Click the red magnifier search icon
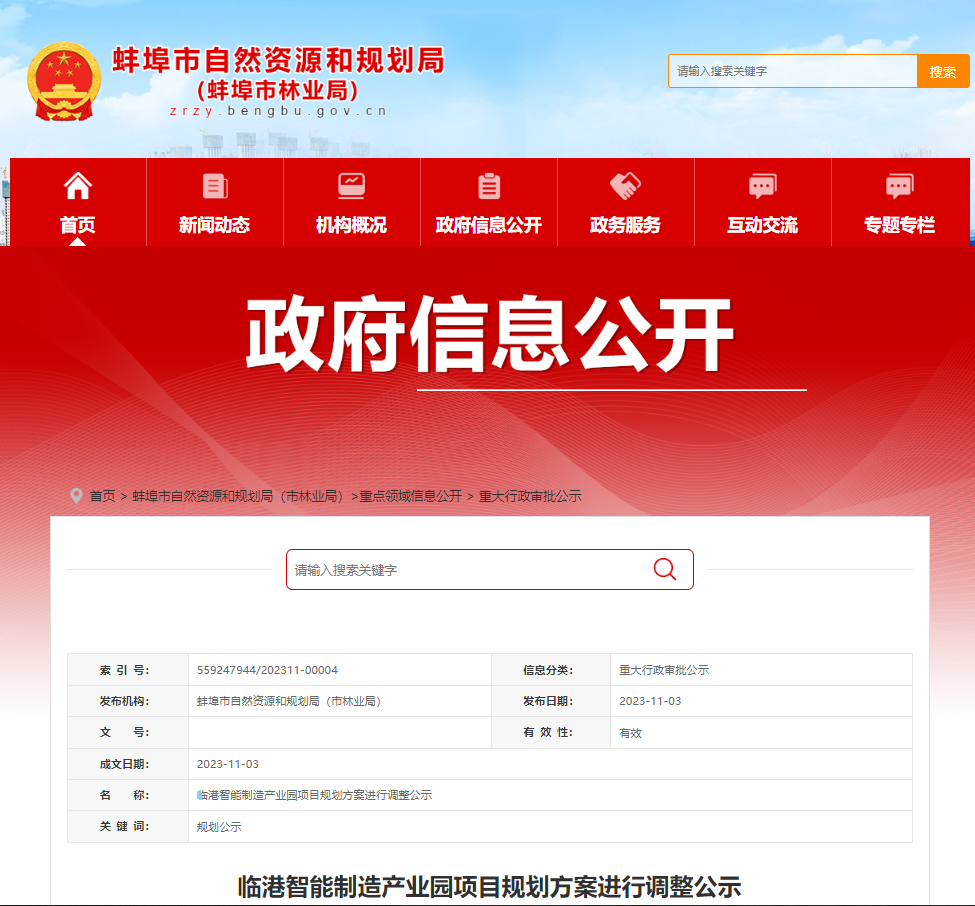The height and width of the screenshot is (906, 975). (665, 569)
